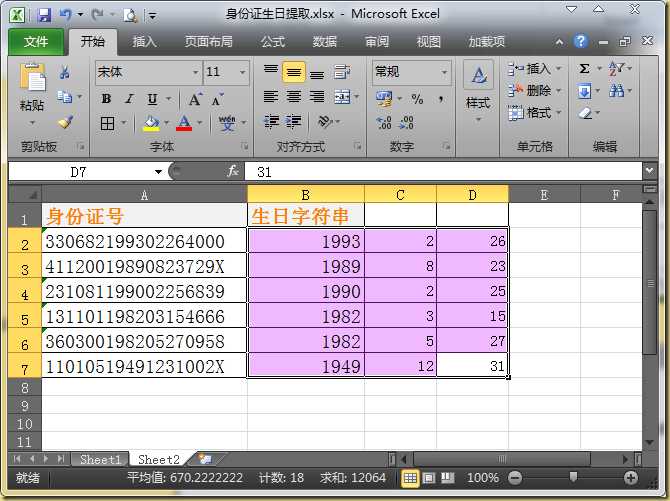Toggle Italic formatting

129,99
